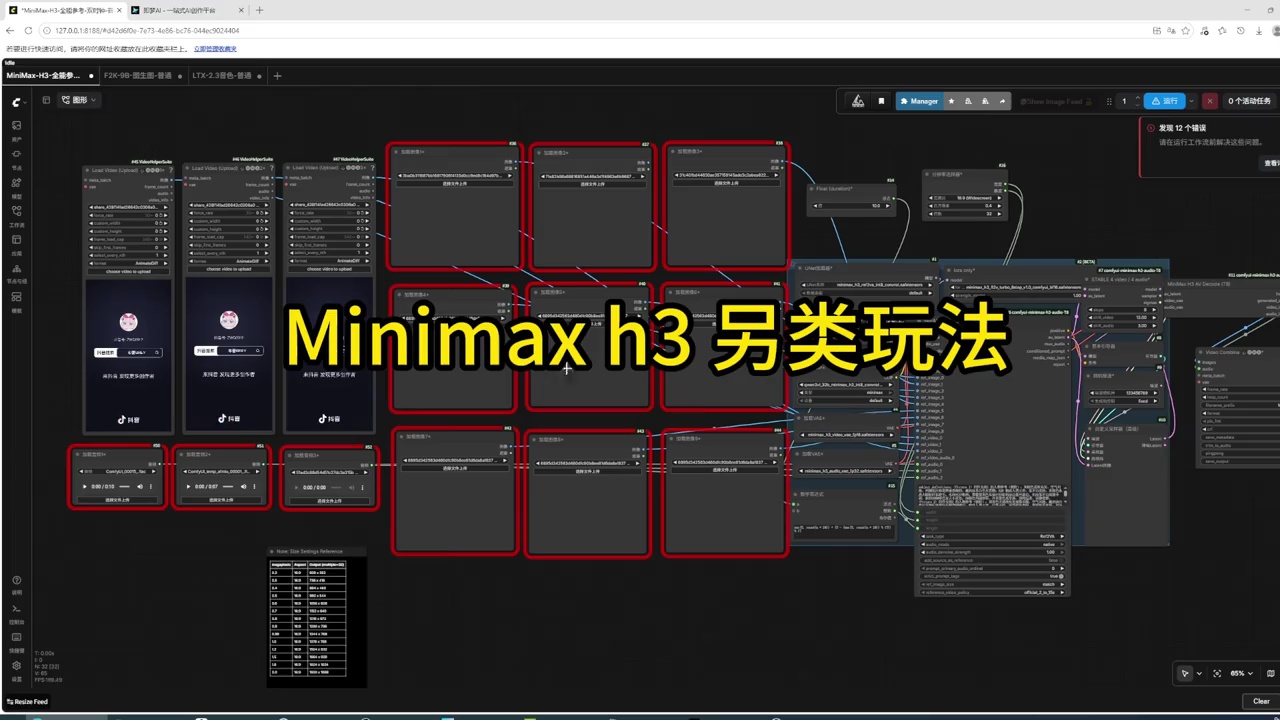Screen dimensions: 1280x720
Task: Click the drag handle beside batch count
Action: coord(1108,101)
